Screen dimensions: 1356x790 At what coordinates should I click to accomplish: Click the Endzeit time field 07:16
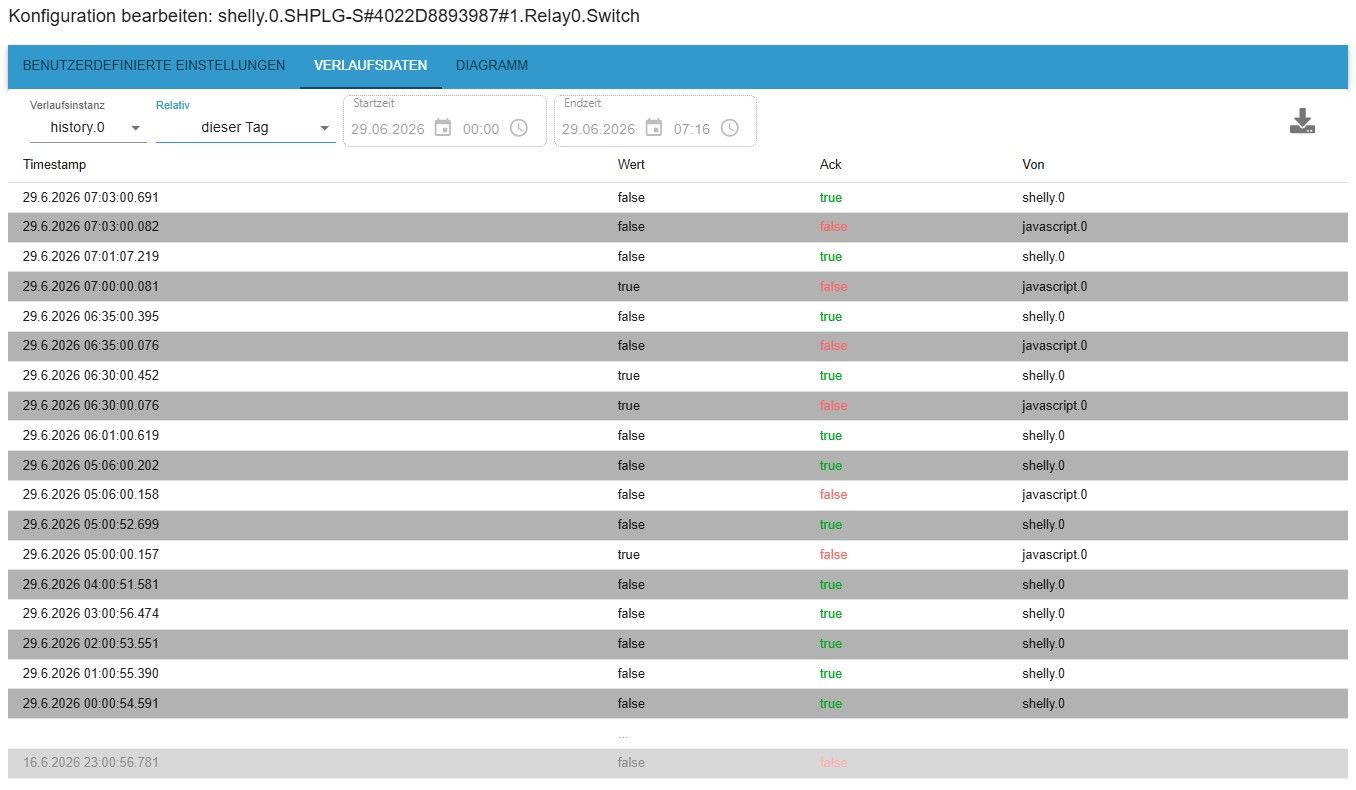point(692,129)
